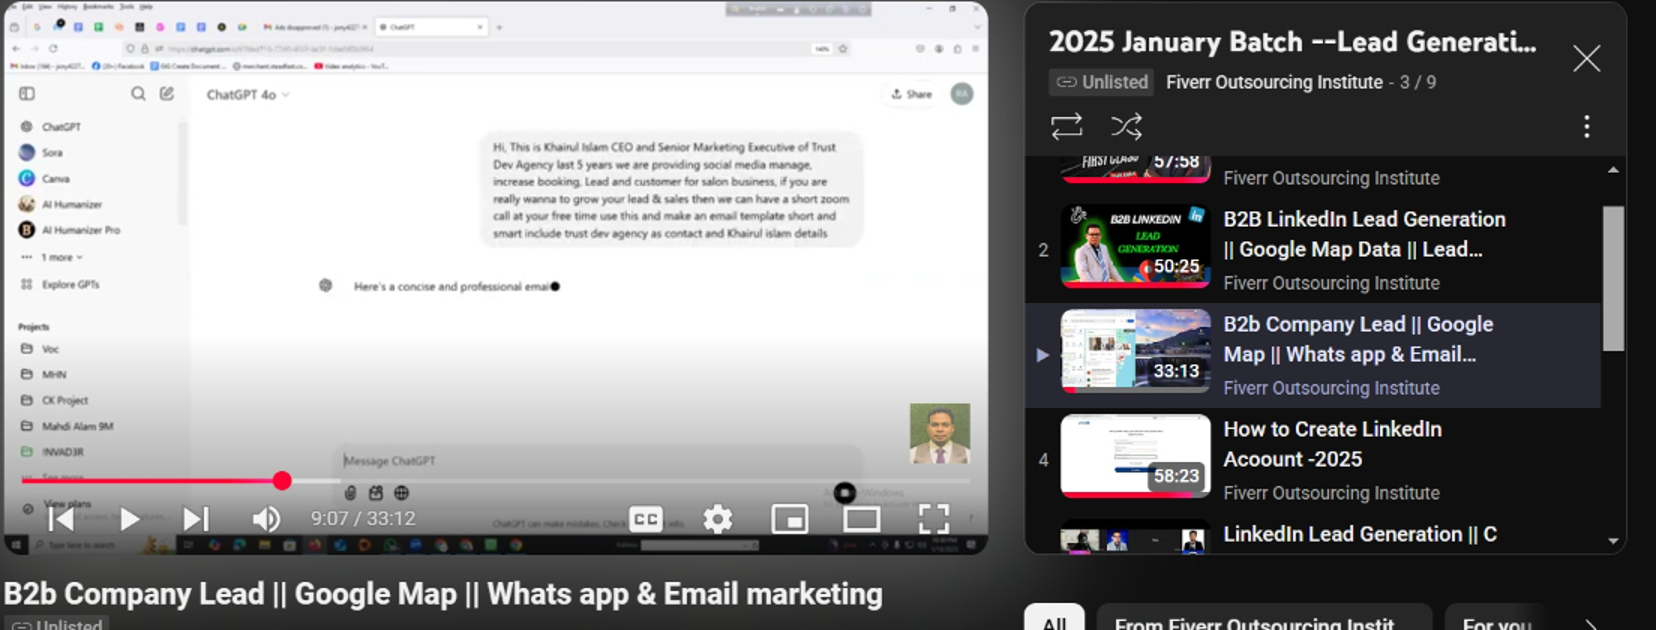Click the Windows Start button in the recorded taskbar
Viewport: 1656px width, 630px height.
tap(15, 545)
